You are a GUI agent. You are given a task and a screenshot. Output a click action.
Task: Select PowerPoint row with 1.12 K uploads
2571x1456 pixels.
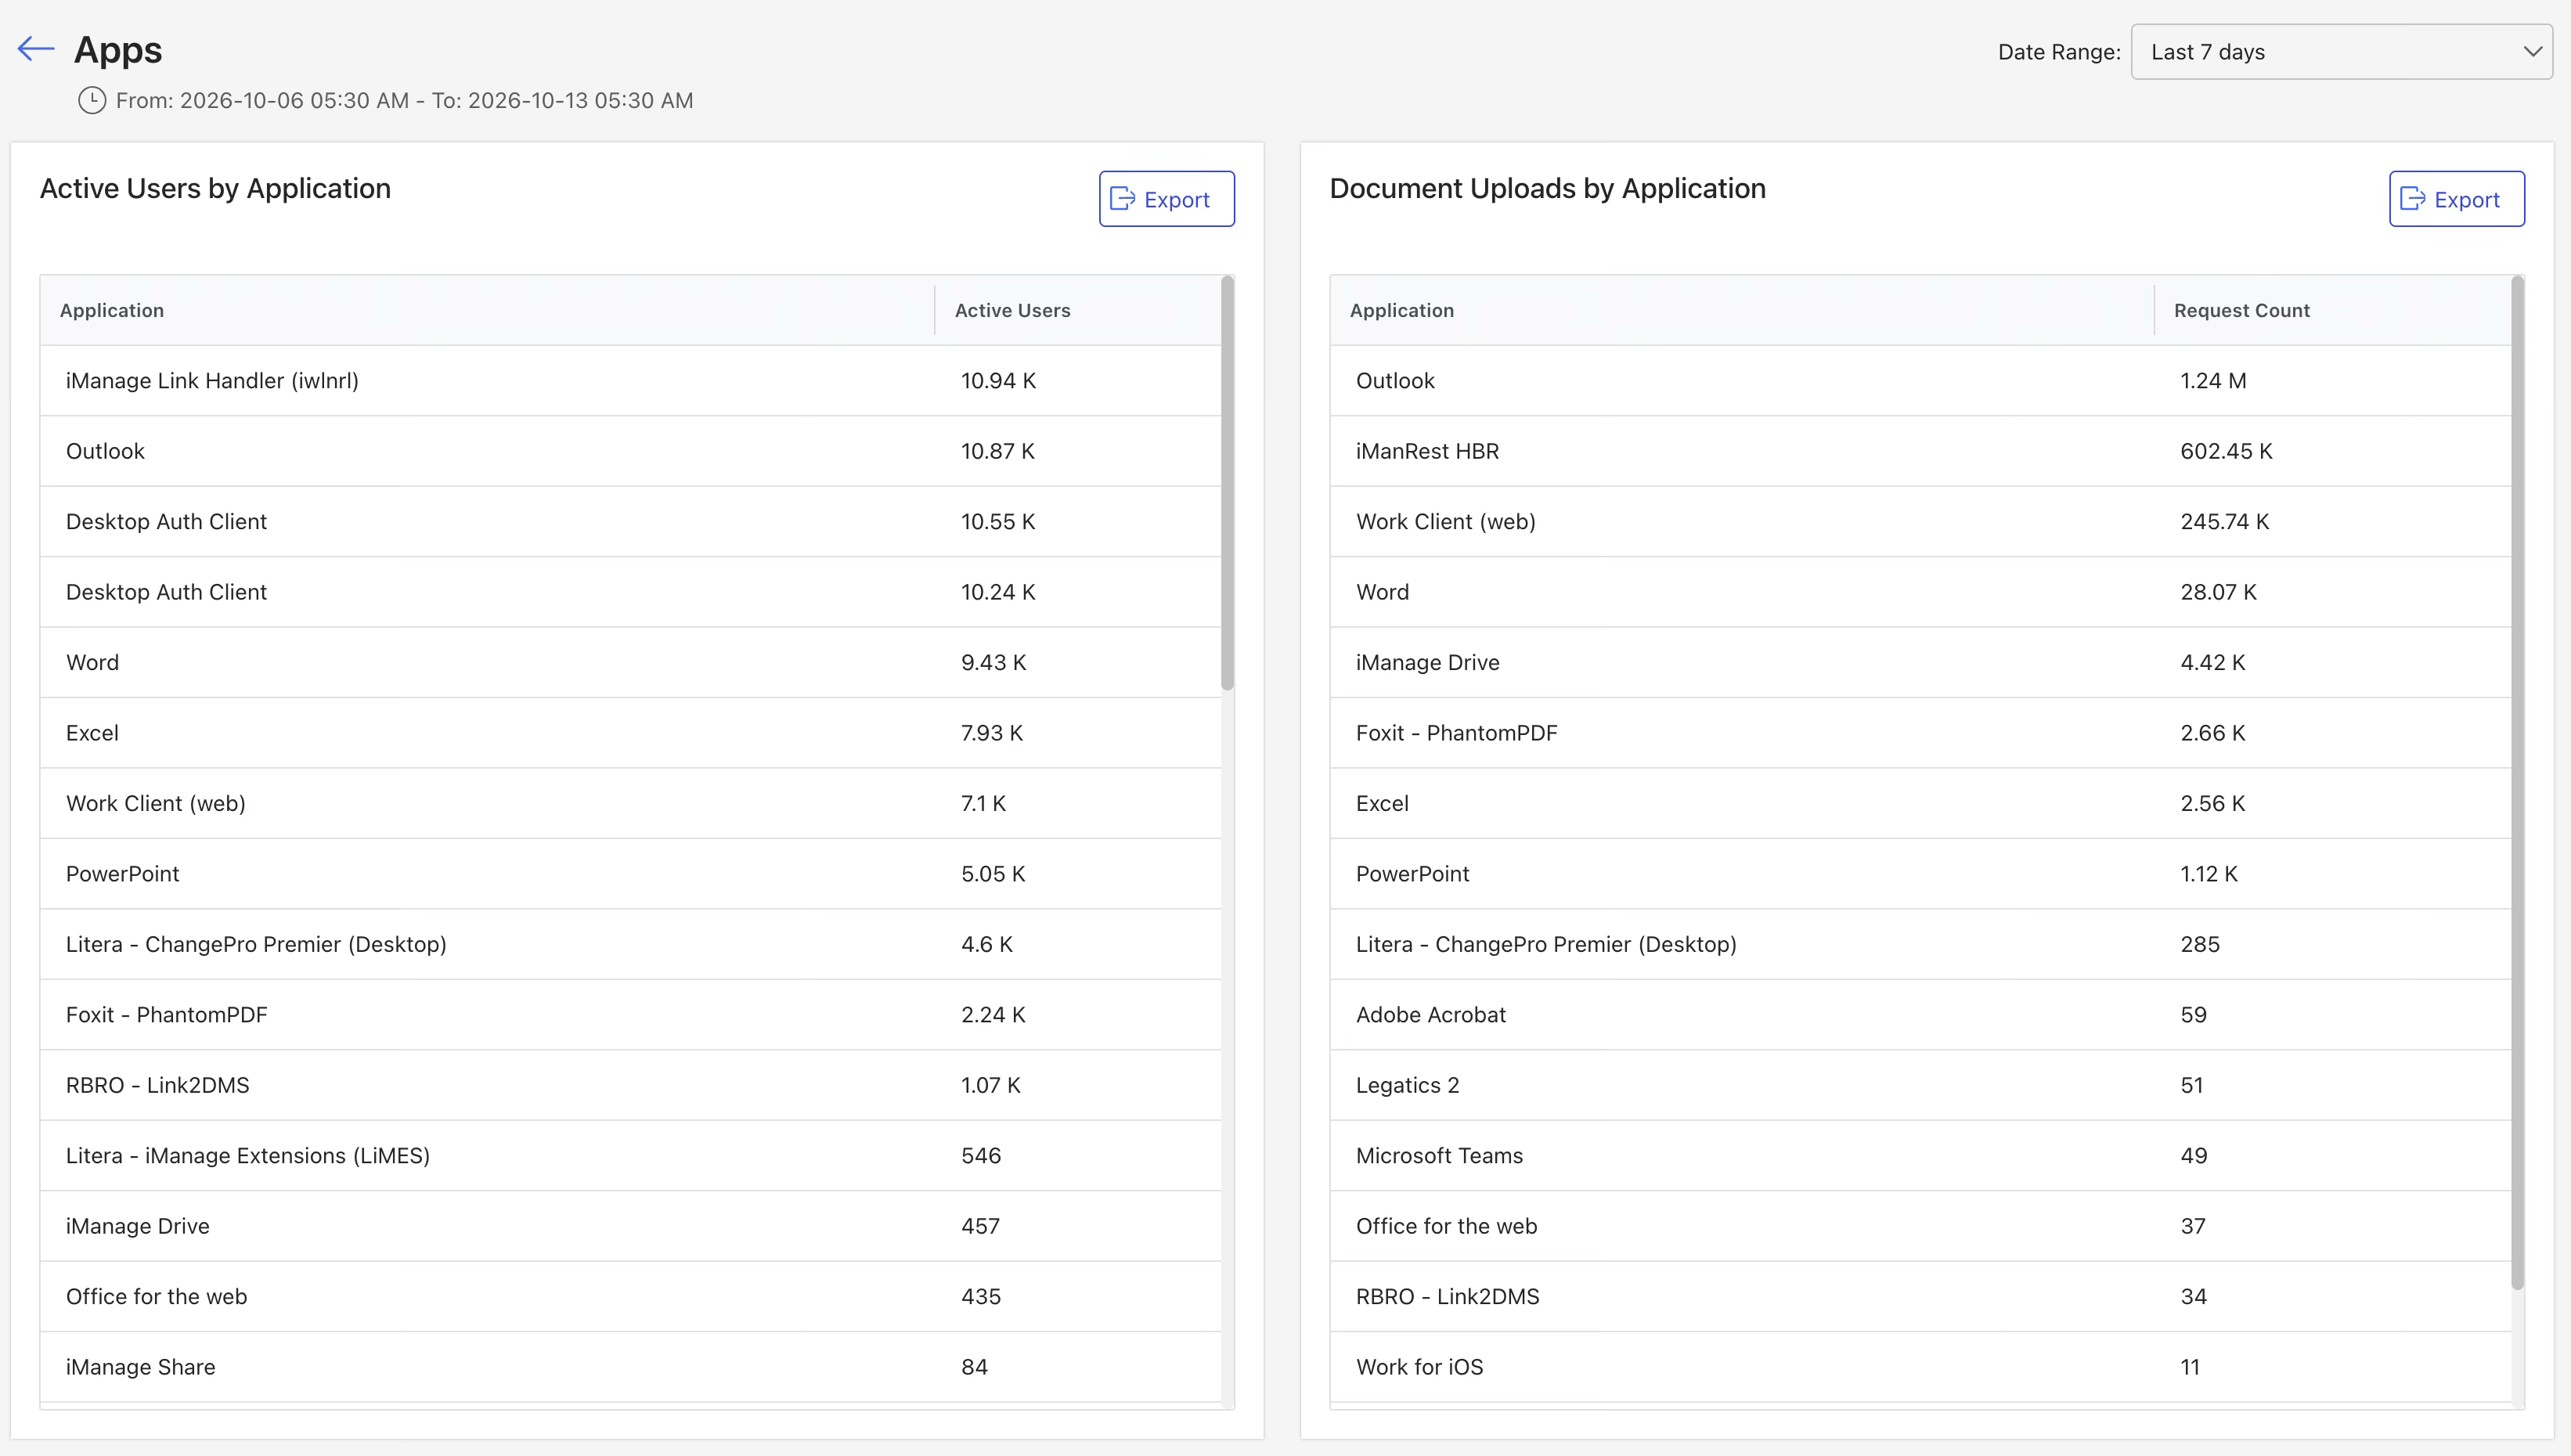(x=1920, y=874)
